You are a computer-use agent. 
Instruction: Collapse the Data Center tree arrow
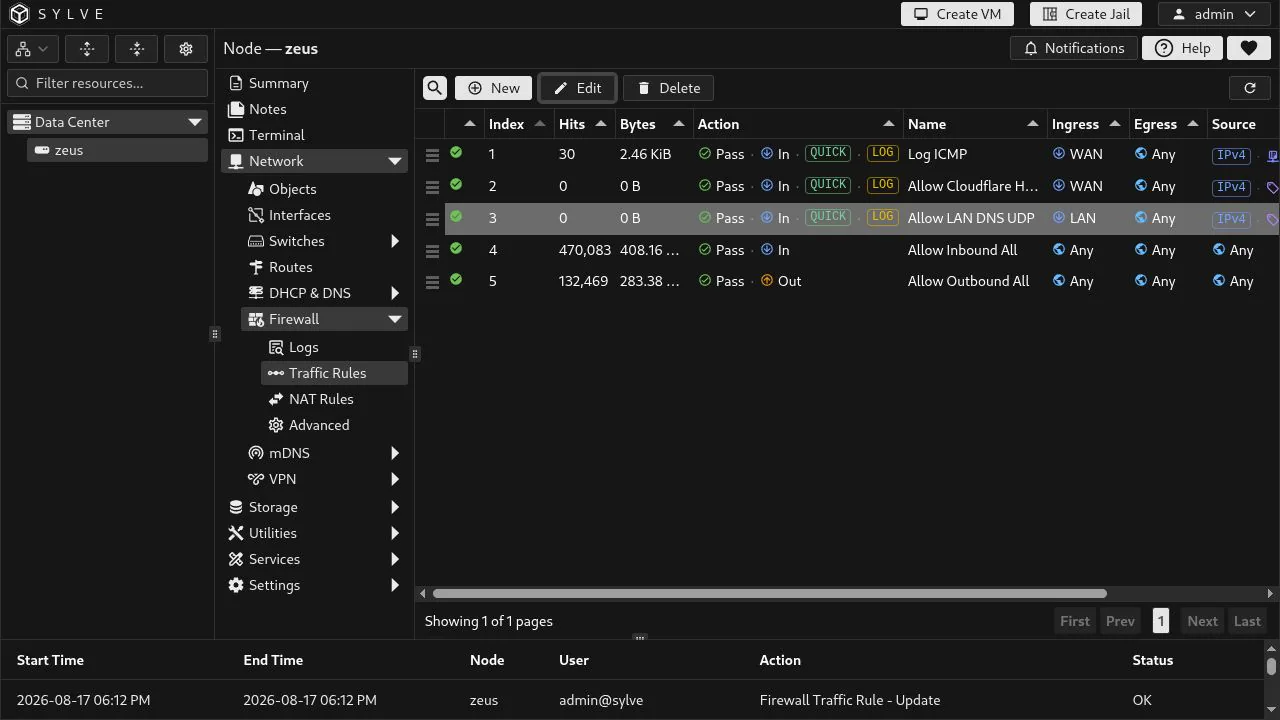tap(195, 122)
